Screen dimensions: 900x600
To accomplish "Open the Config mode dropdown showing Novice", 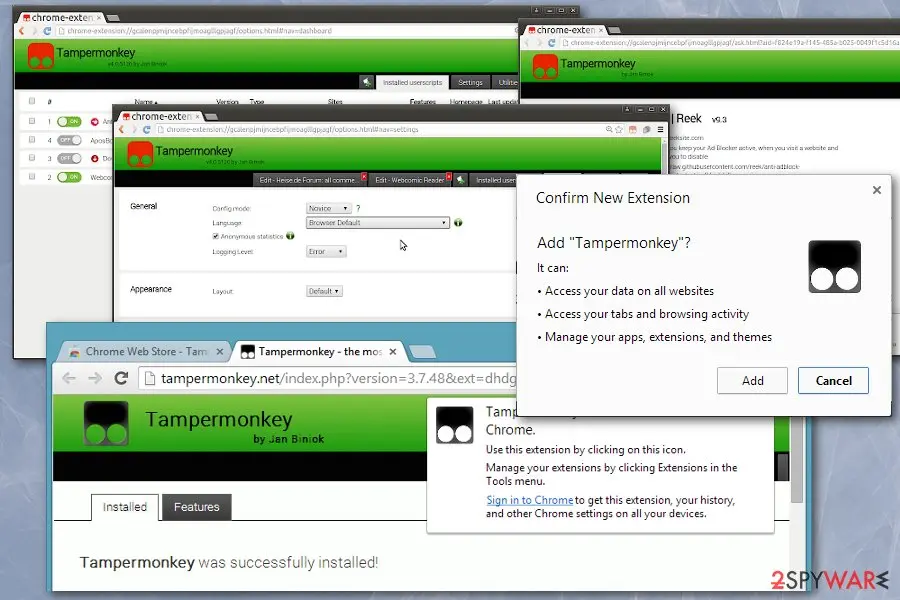I will (x=328, y=208).
